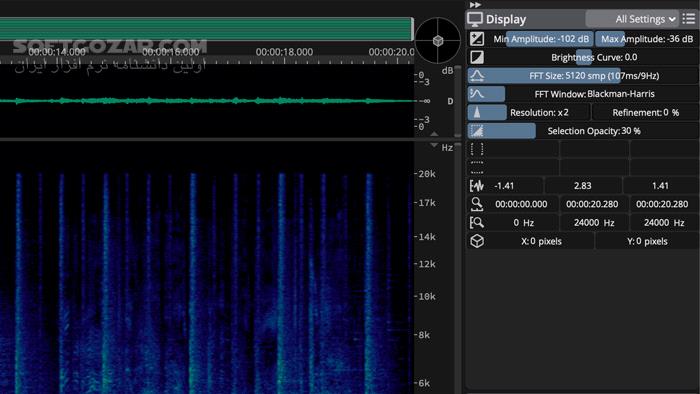
Task: Click the blue spectrogram display
Action: [207, 268]
